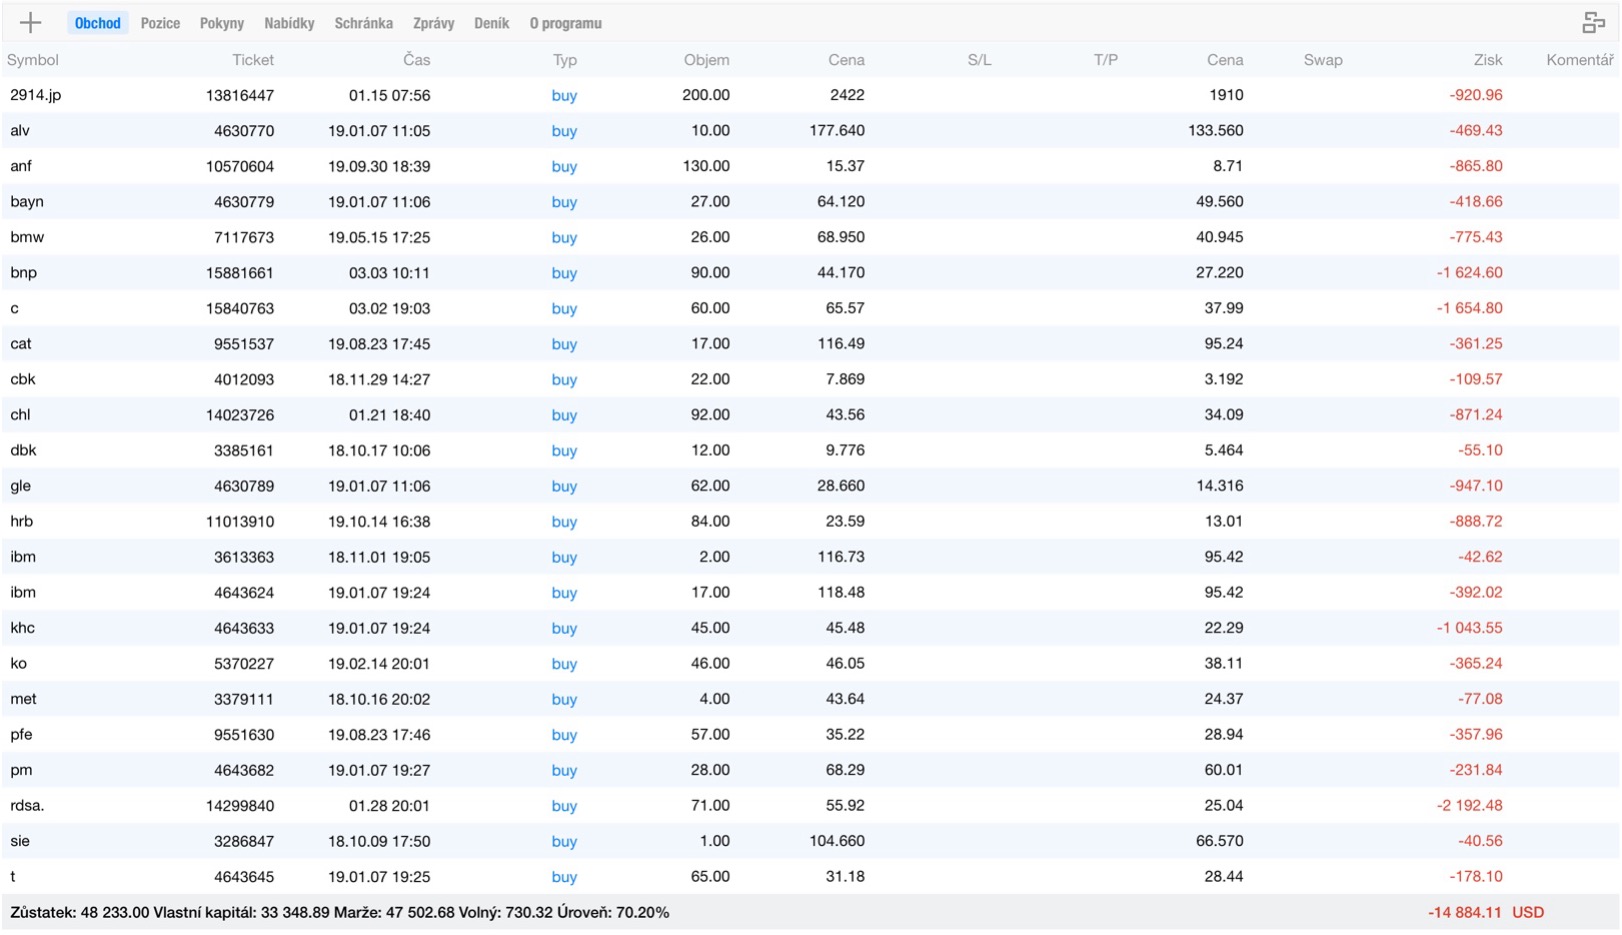Click open price 177.640 in alv row
The height and width of the screenshot is (935, 1622).
837,131
